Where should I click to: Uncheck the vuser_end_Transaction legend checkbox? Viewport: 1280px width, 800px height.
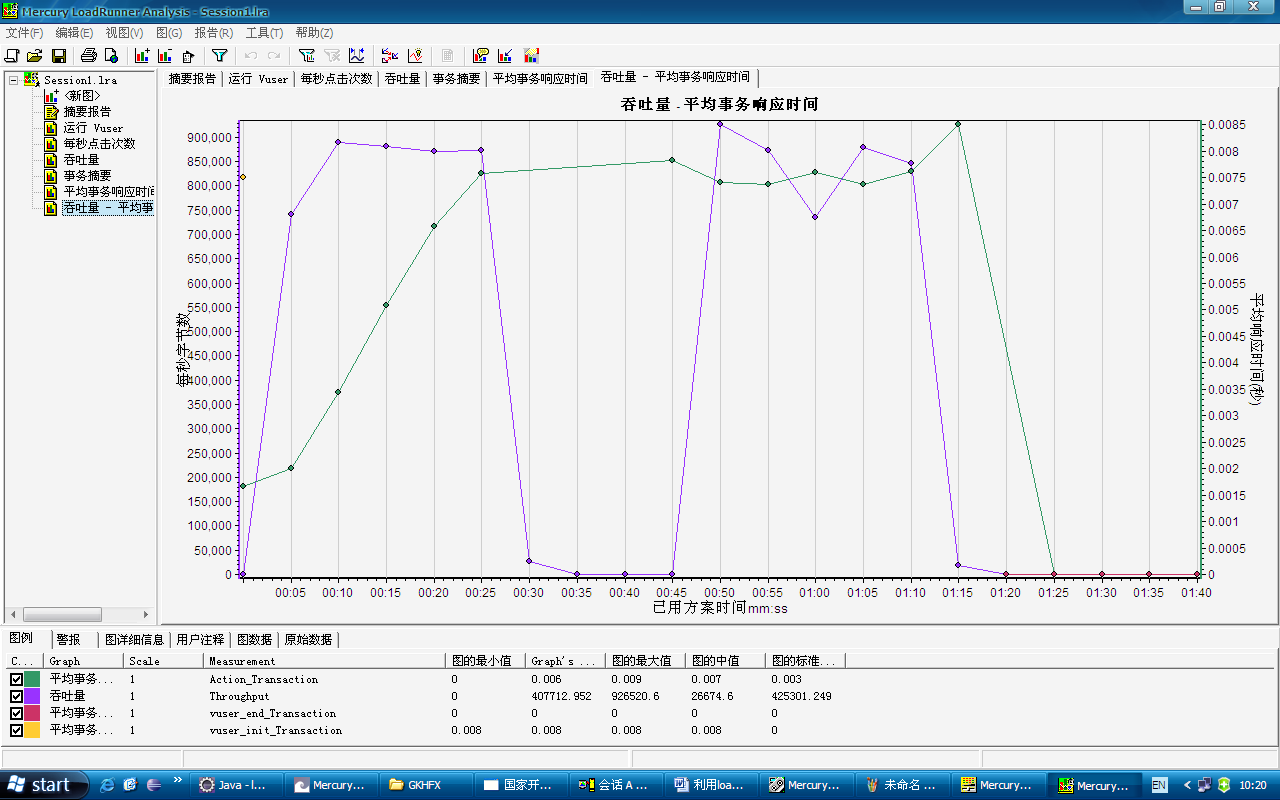[x=16, y=713]
